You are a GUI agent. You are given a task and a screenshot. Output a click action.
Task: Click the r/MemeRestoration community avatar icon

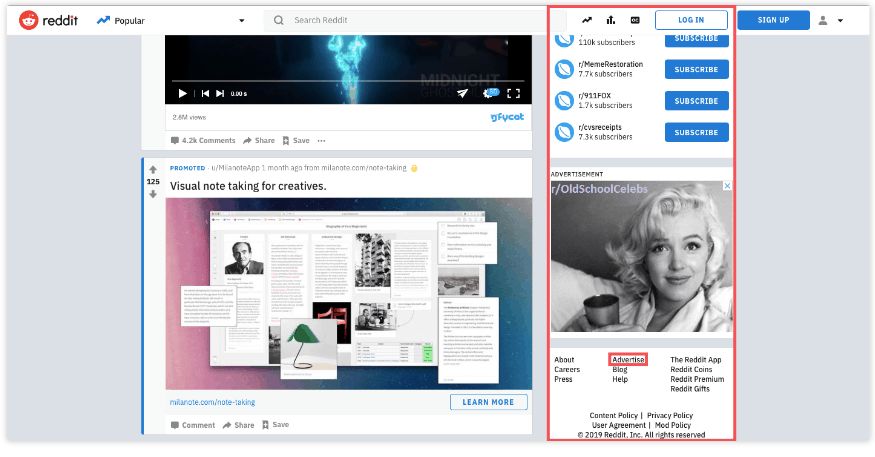click(x=564, y=69)
